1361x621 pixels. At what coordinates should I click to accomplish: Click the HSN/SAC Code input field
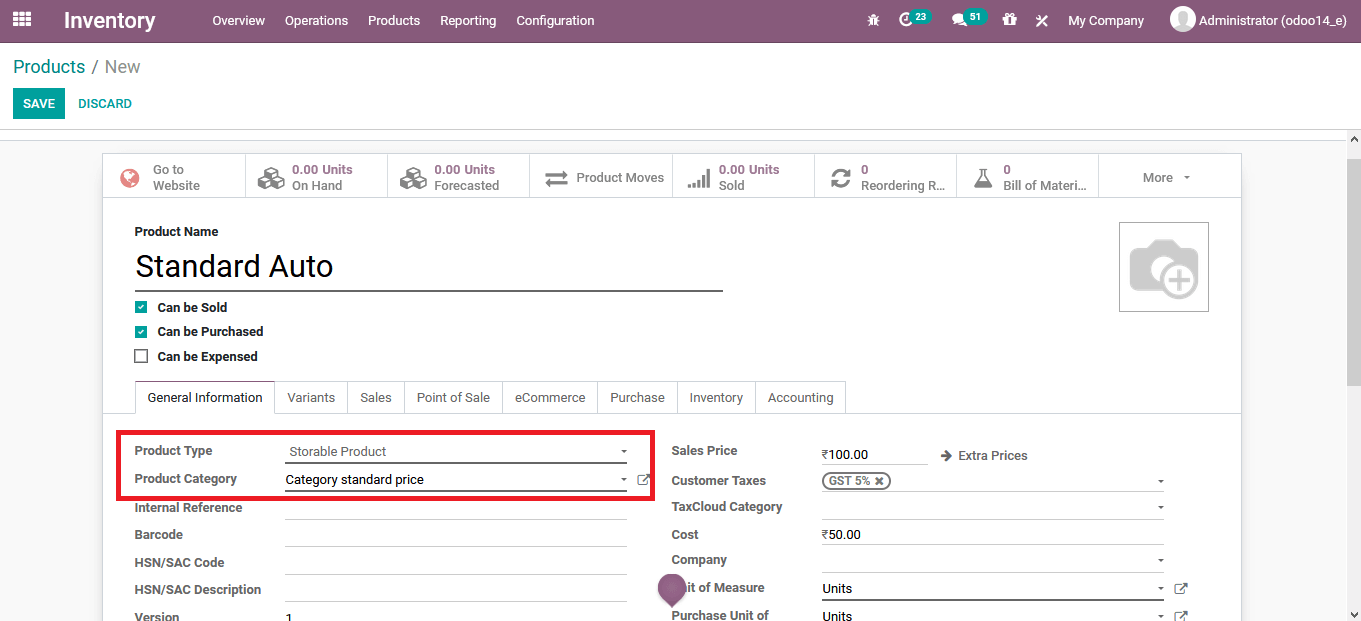tap(456, 563)
